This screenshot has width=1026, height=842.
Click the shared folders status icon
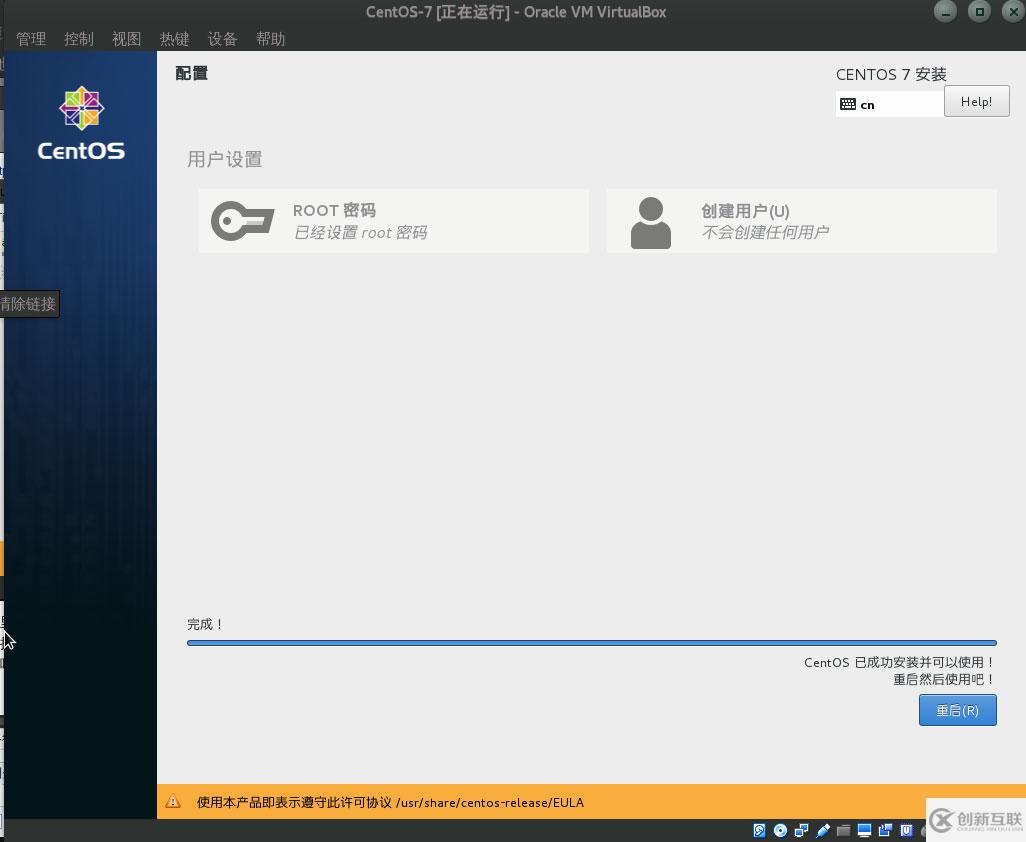tap(843, 831)
